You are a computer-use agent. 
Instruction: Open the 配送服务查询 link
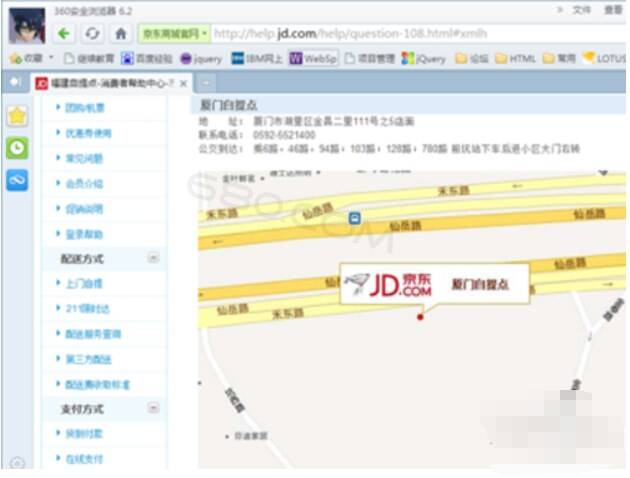93,334
